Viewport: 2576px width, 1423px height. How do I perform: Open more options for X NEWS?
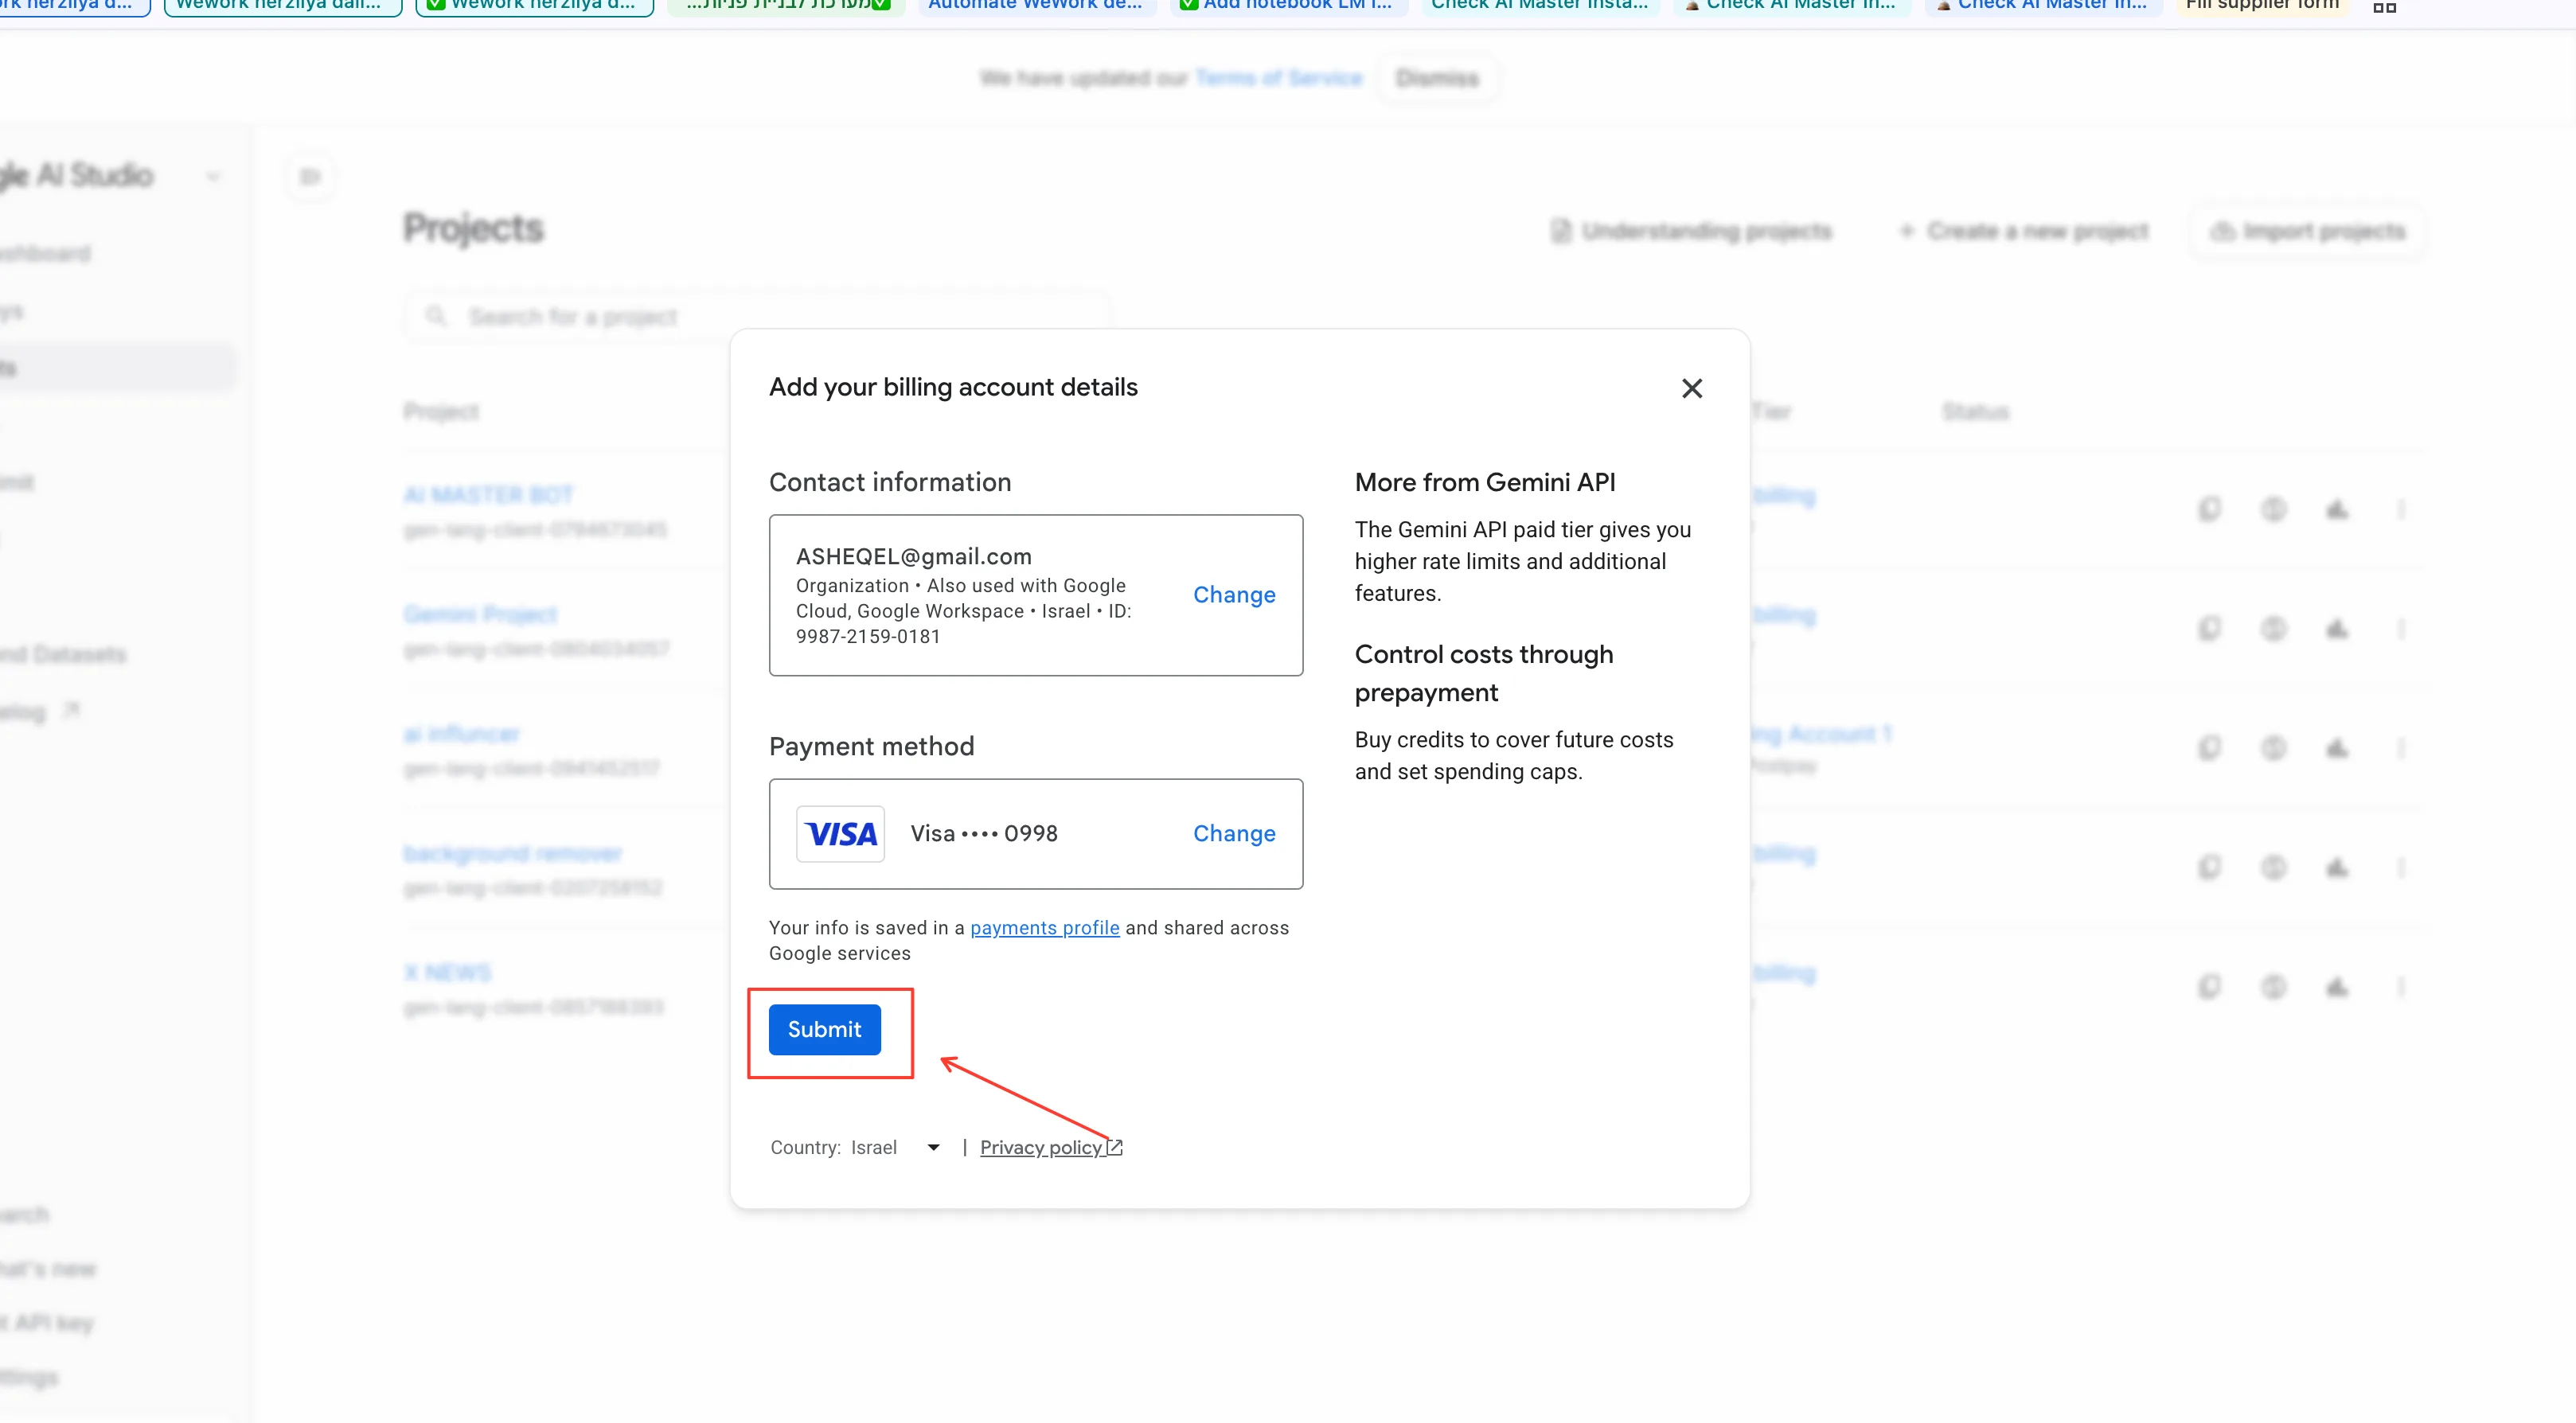coord(2401,986)
